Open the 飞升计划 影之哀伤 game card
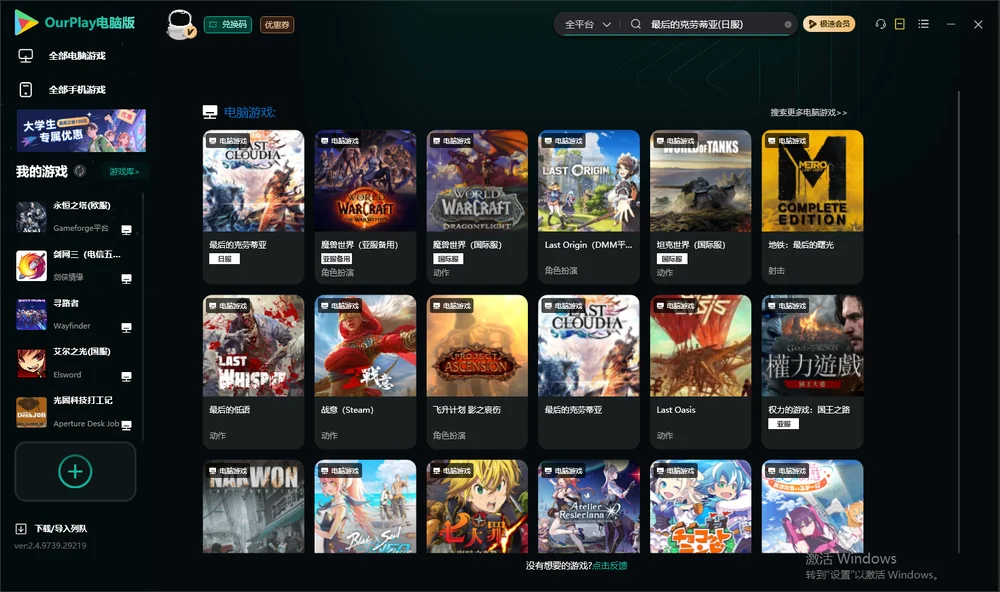1000x592 pixels. pos(477,372)
